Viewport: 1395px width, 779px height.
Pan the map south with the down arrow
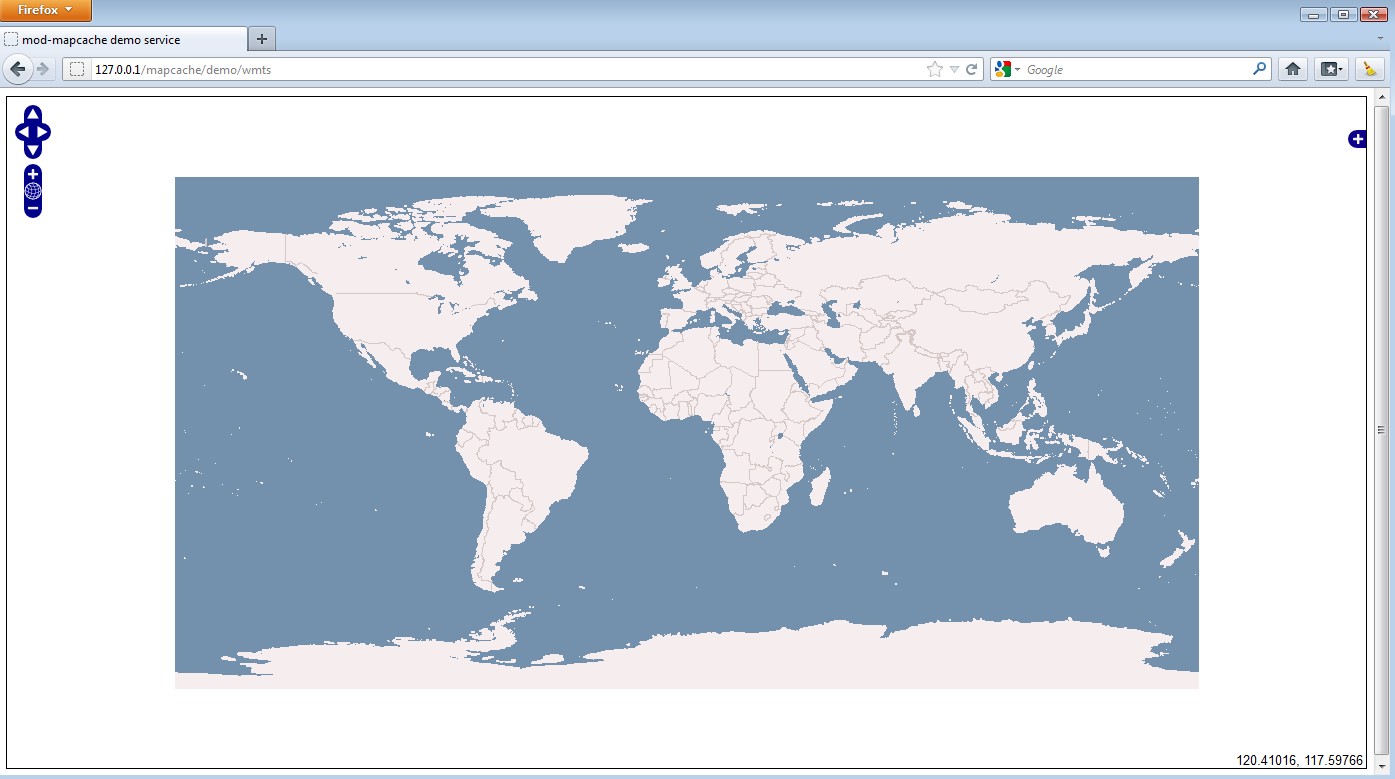tap(33, 150)
